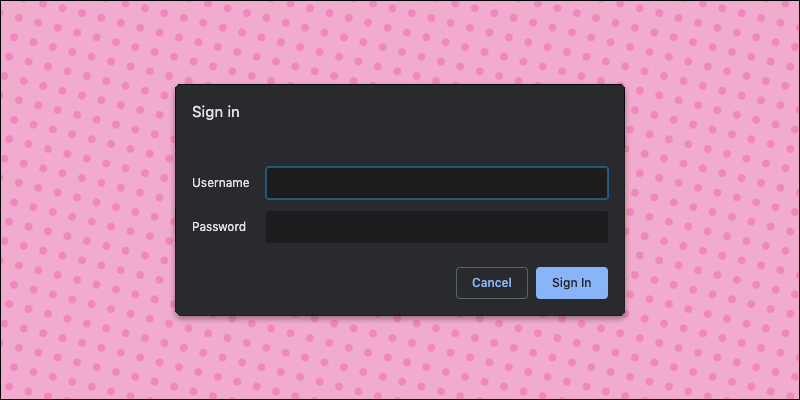The image size is (800, 400).
Task: Click the "Sign in" dialog title
Action: pyautogui.click(x=216, y=112)
